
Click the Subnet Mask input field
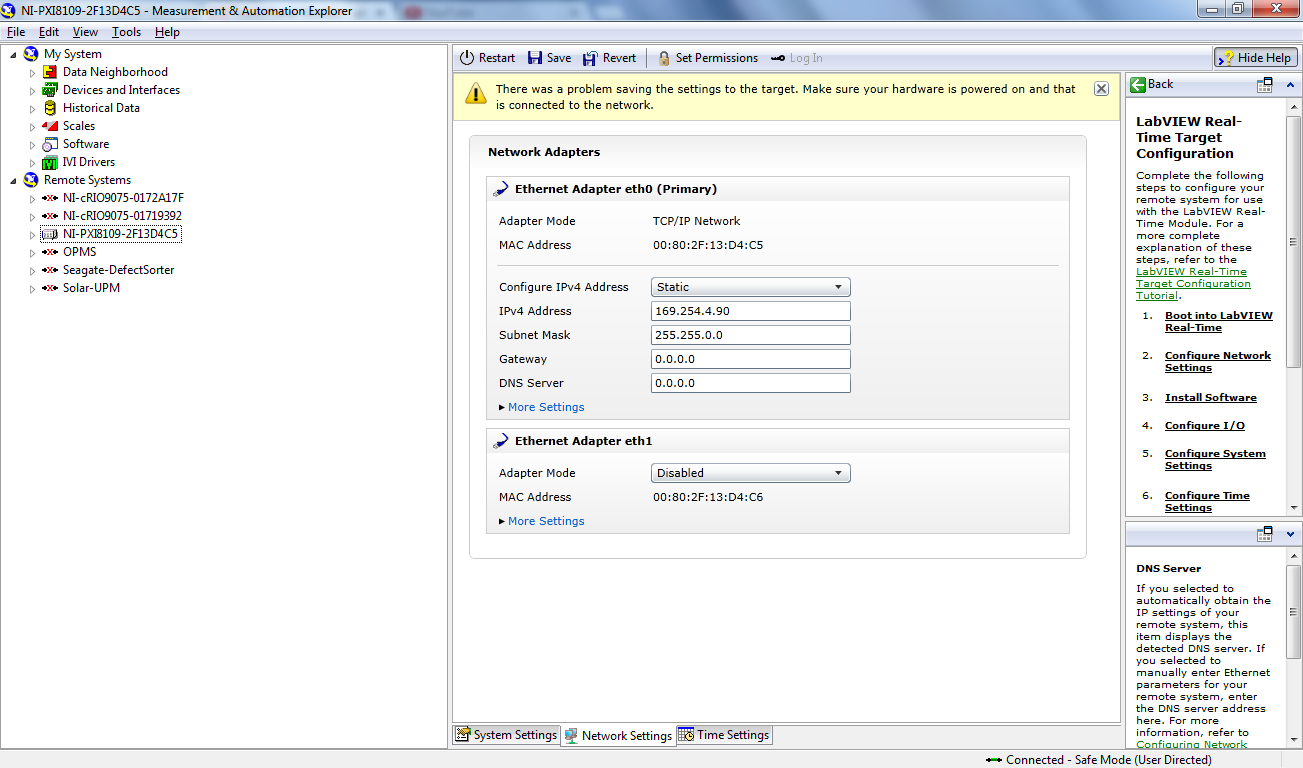751,335
